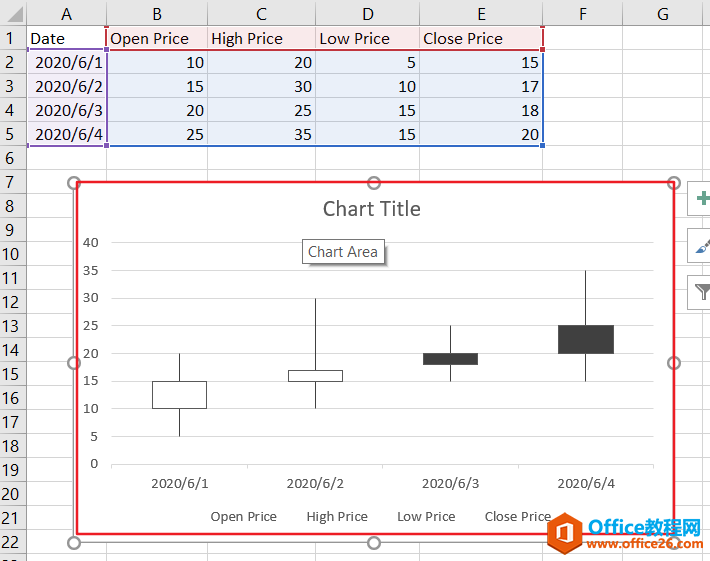Click vertical axis label 0
The height and width of the screenshot is (561, 710).
pyautogui.click(x=94, y=464)
